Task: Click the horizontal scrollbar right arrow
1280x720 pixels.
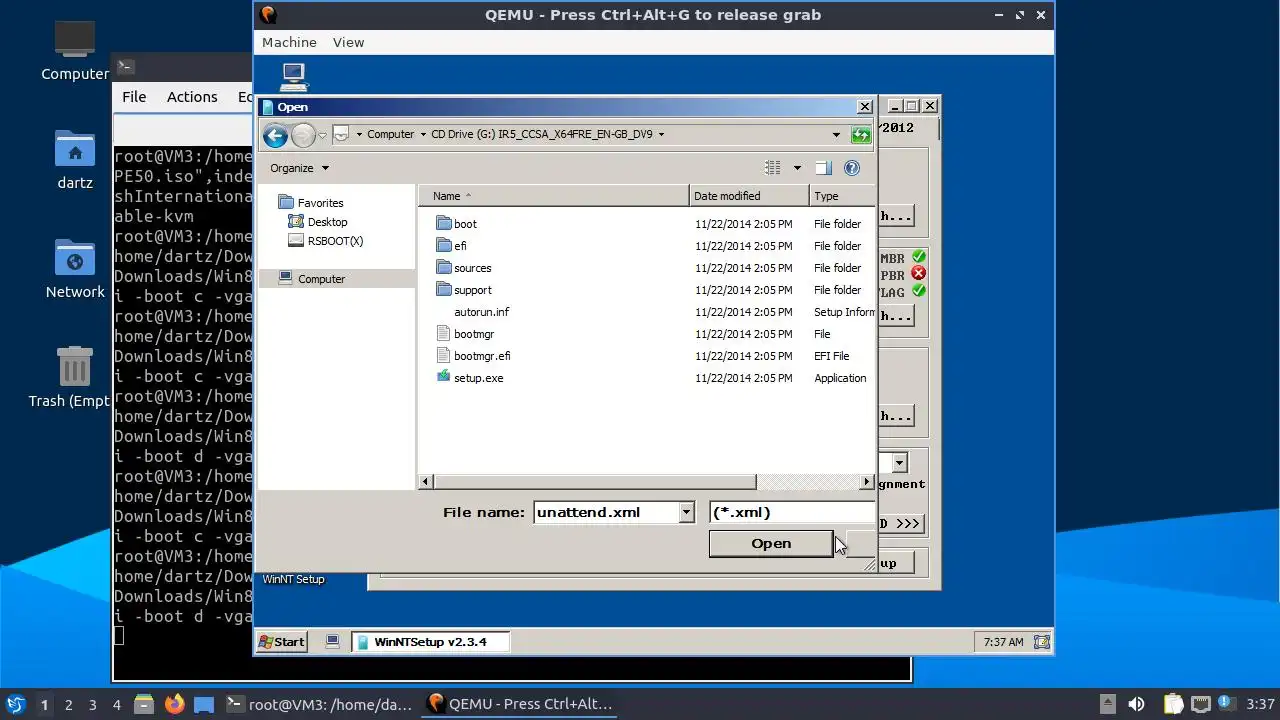Action: click(x=866, y=482)
